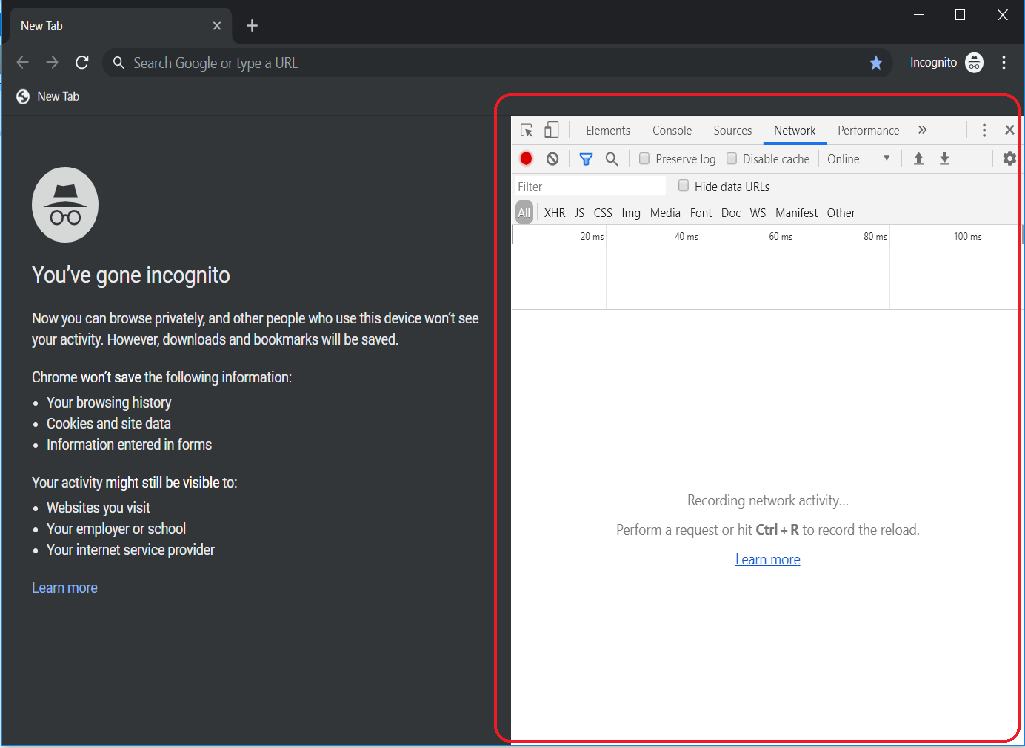1025x748 pixels.
Task: Open the DevTools three-dot customize menu
Action: (984, 130)
